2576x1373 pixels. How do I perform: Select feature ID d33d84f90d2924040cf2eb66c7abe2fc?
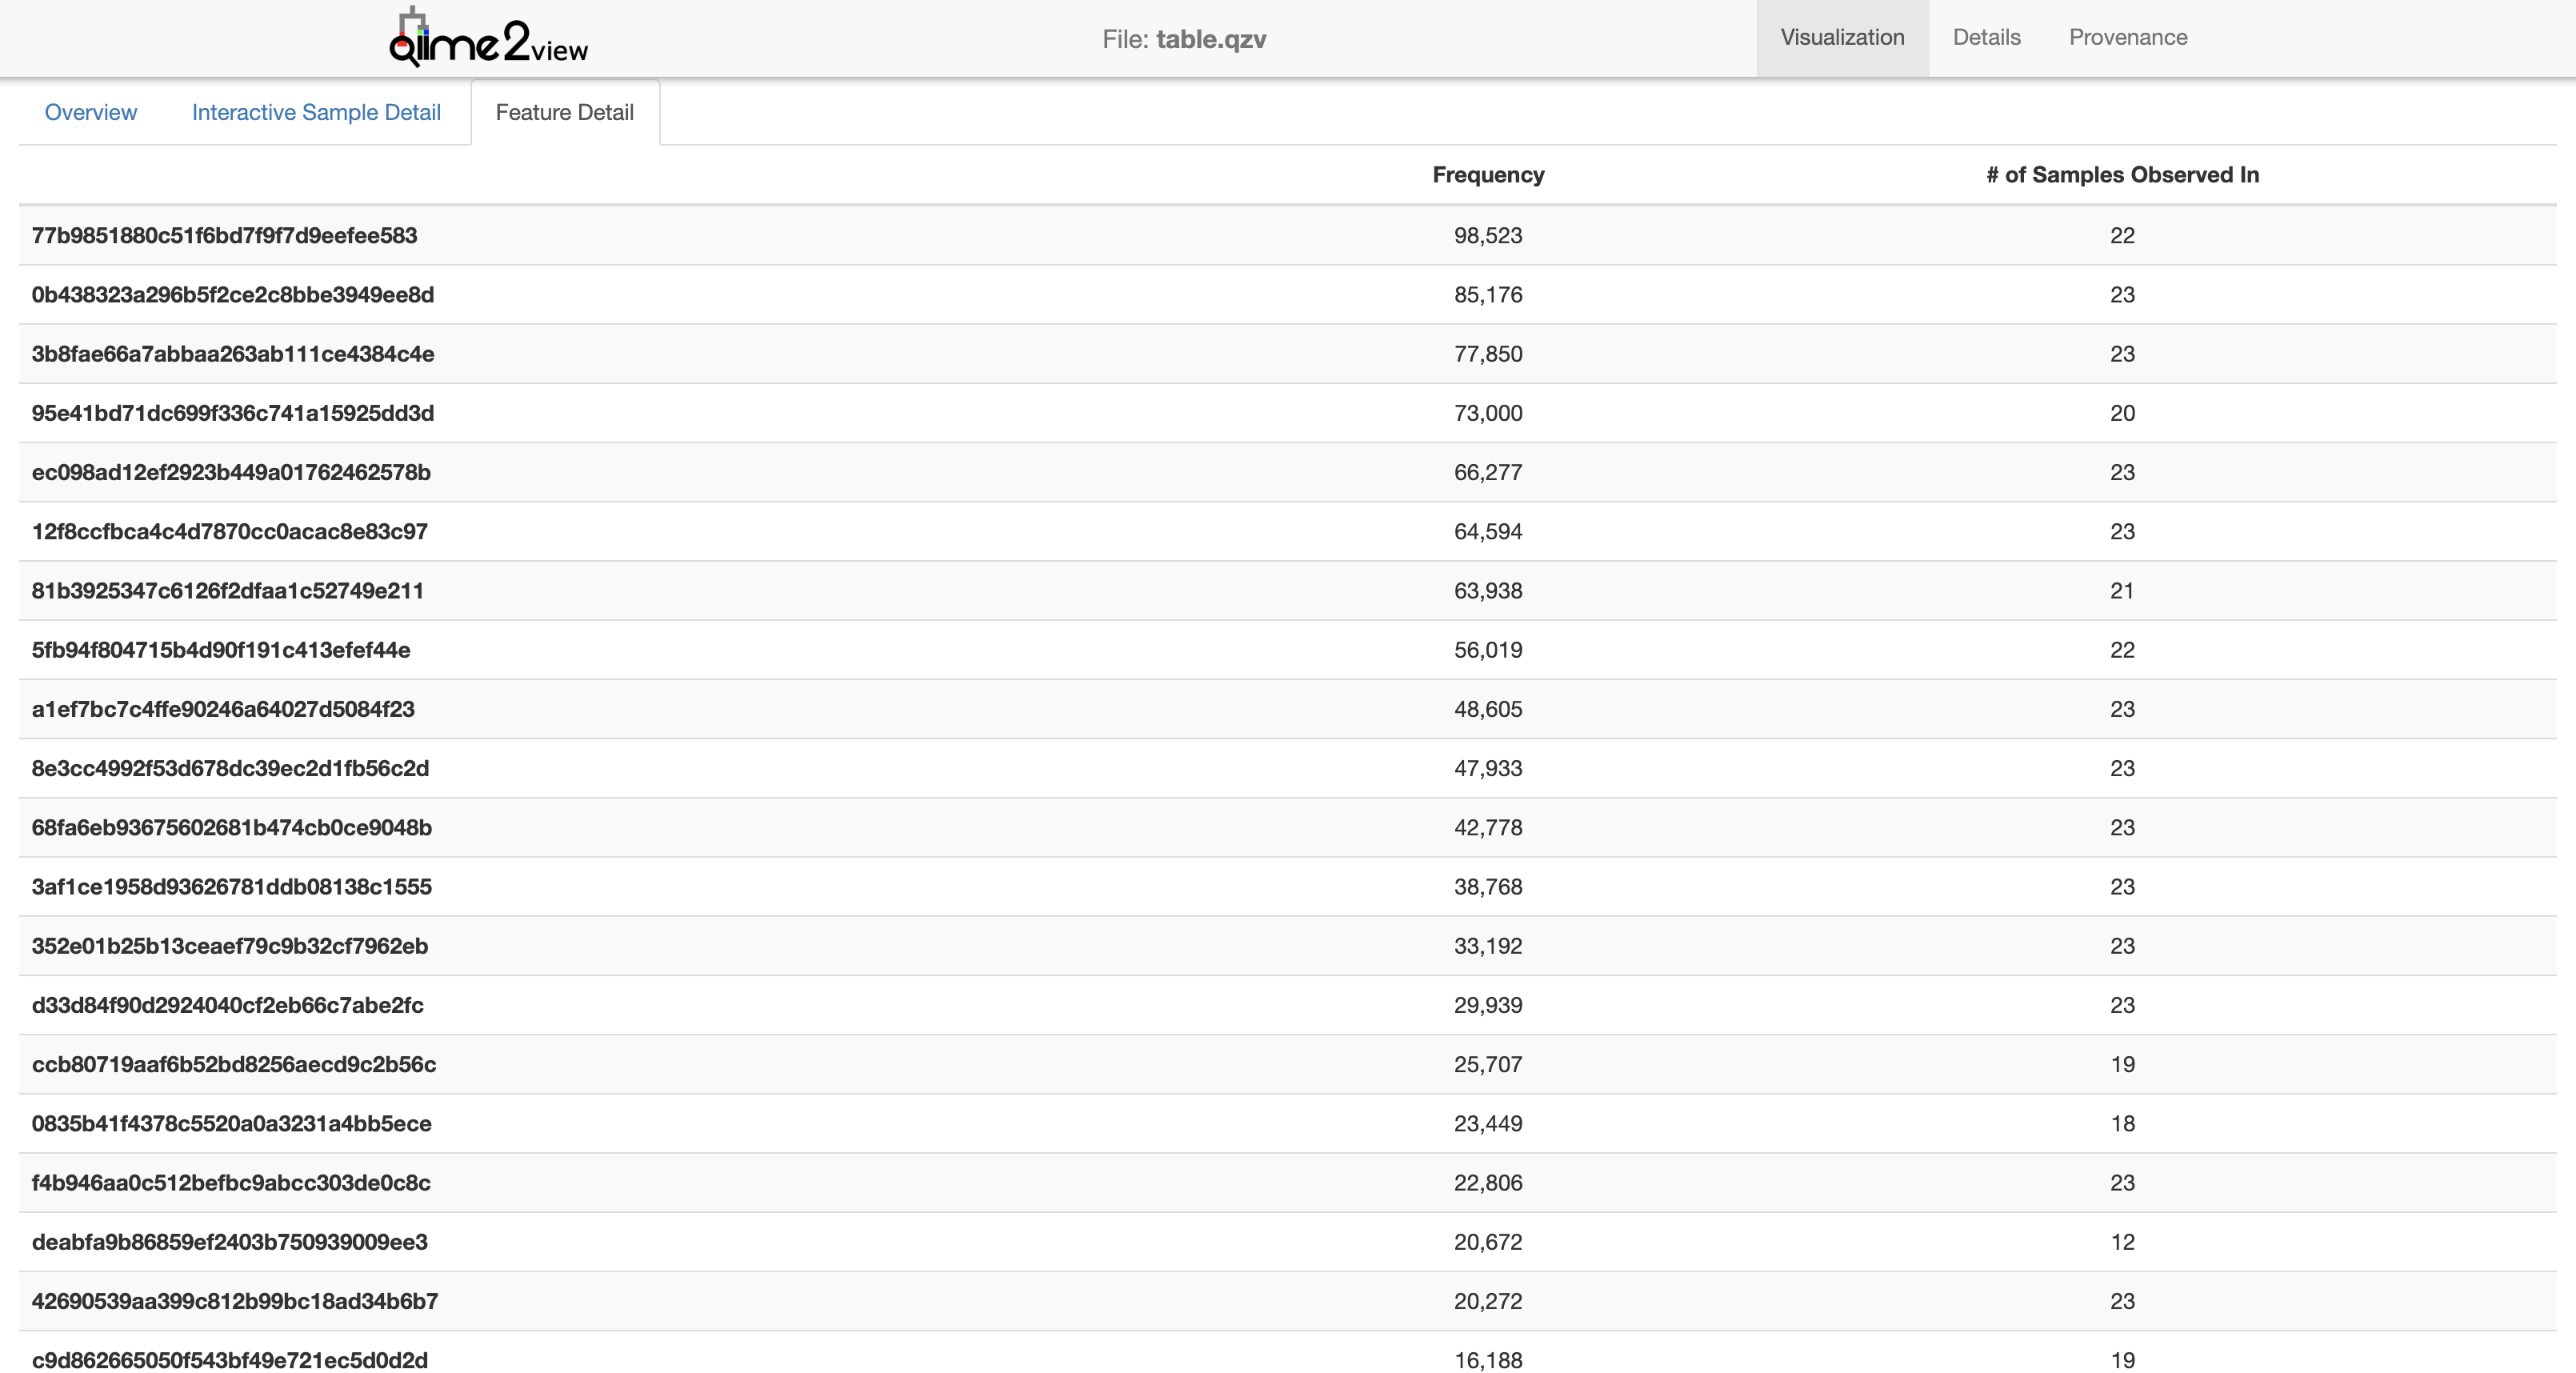[x=227, y=1005]
